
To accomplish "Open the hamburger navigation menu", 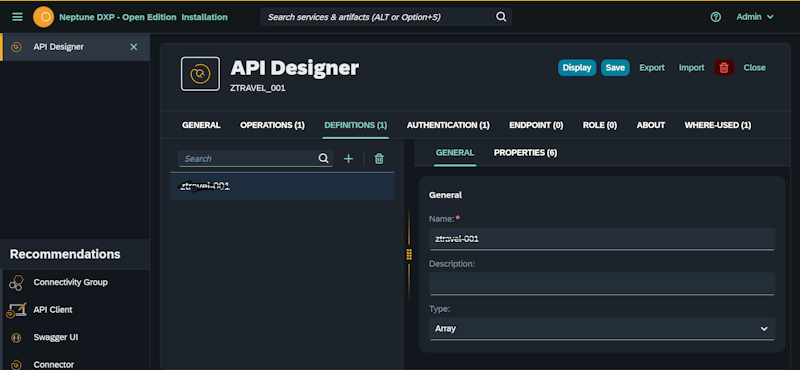I will pyautogui.click(x=17, y=17).
